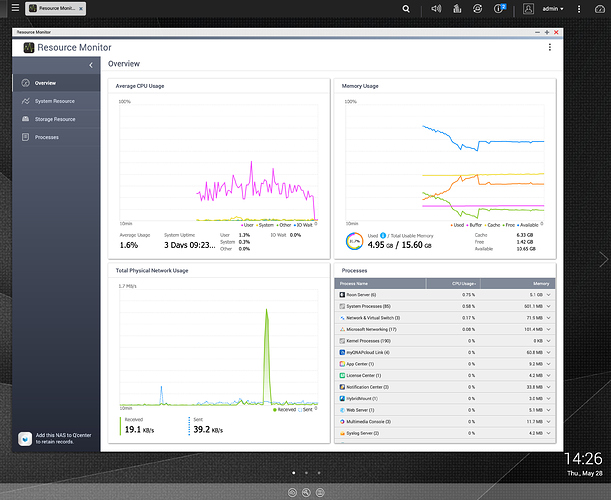Click the 3 Days system uptime value

189,245
